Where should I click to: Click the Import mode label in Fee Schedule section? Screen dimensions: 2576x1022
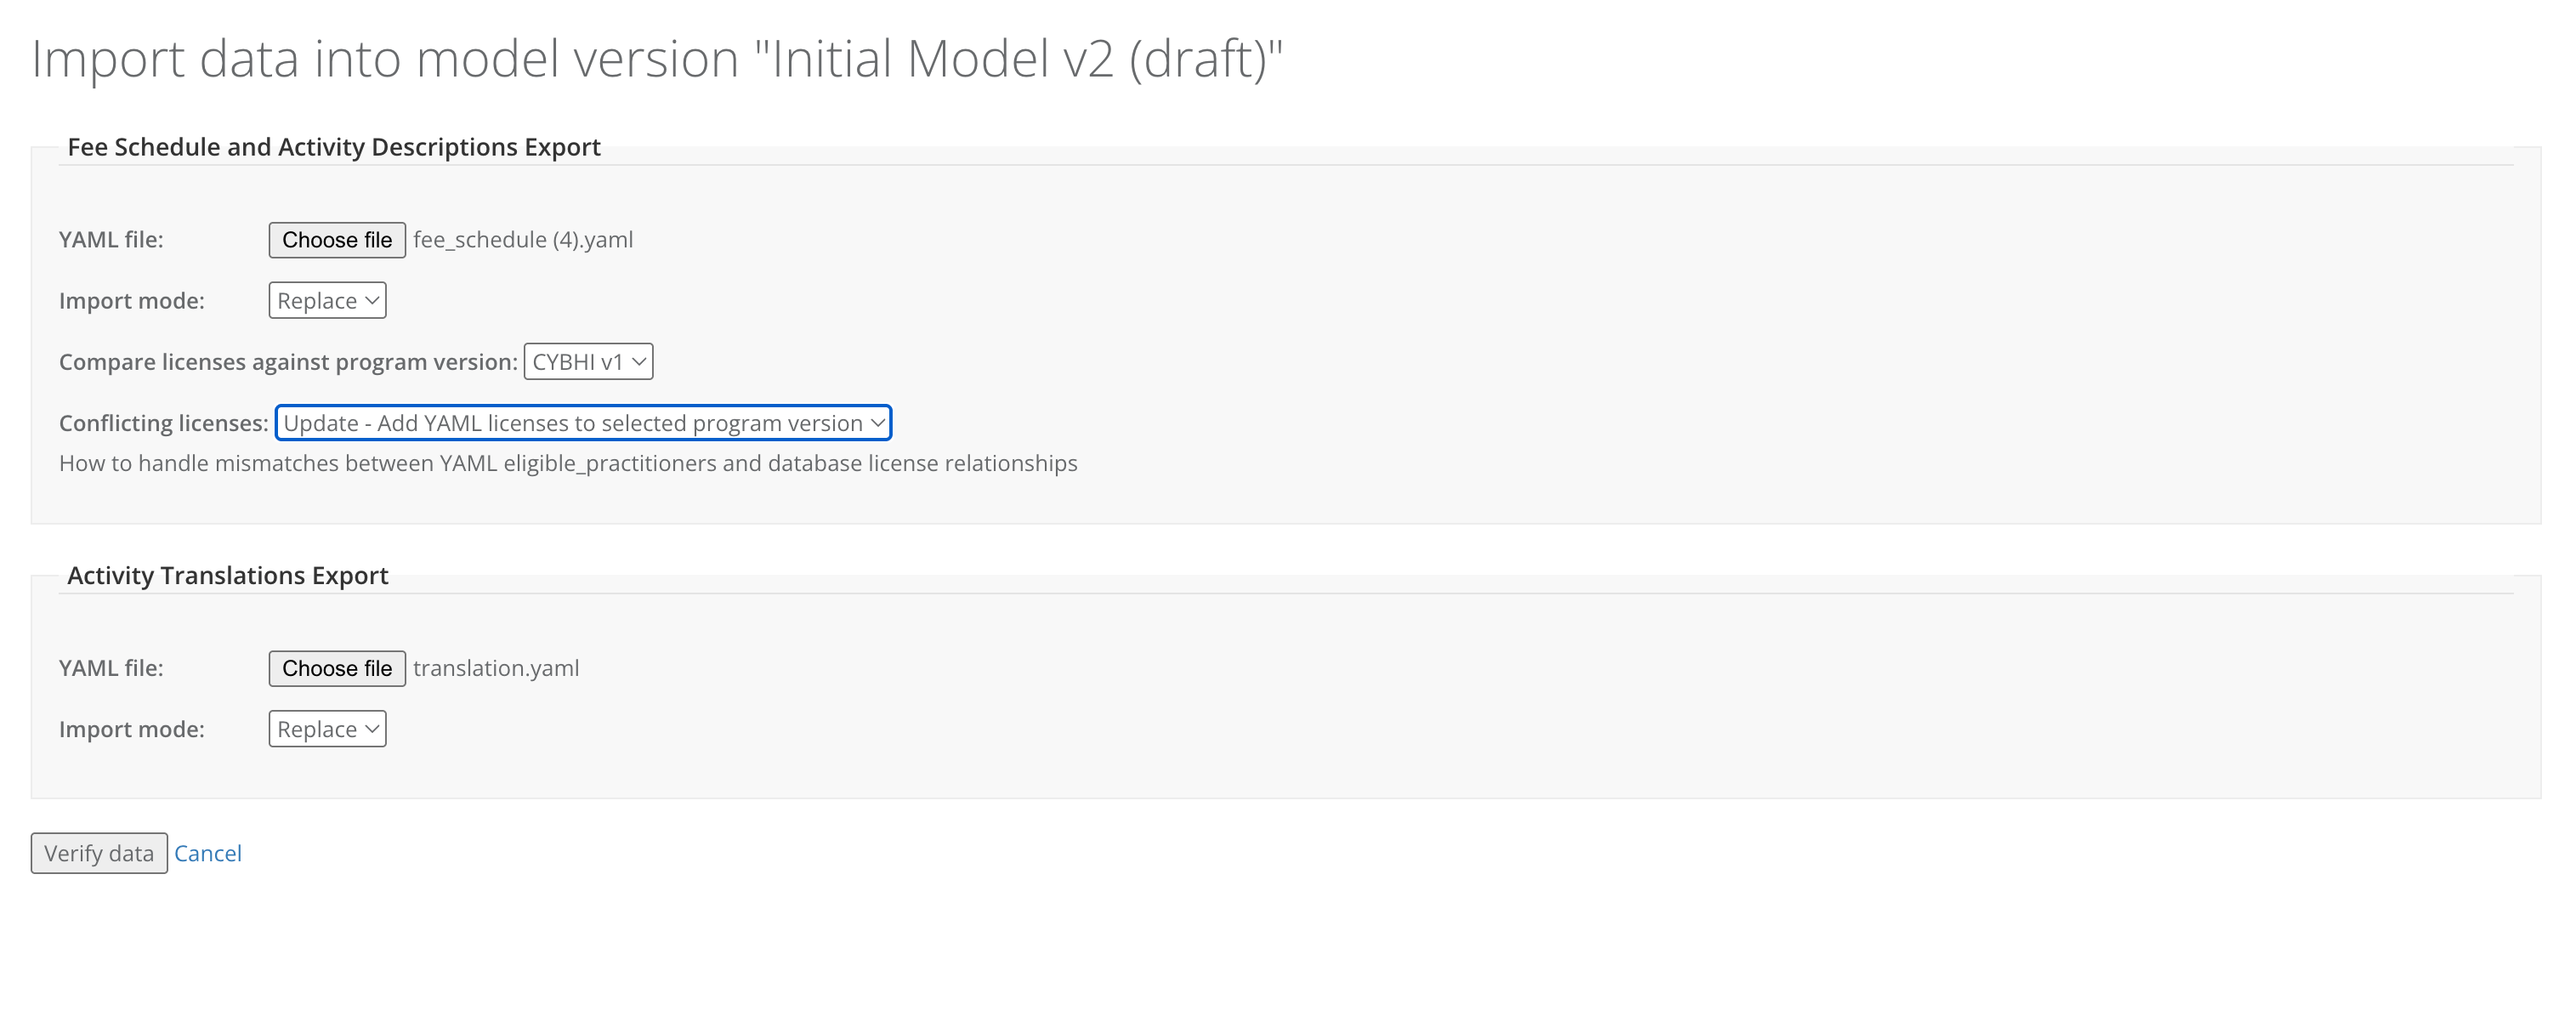(x=132, y=301)
